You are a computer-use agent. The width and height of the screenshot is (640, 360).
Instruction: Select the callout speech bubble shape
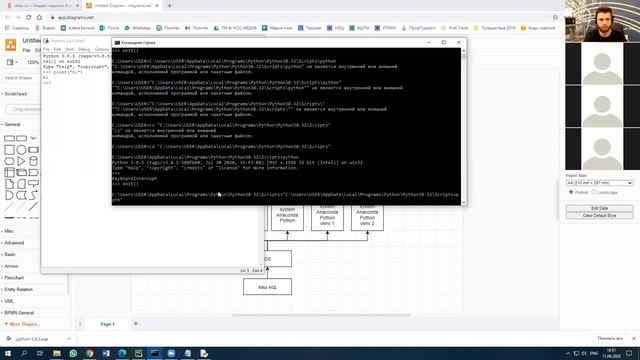33,184
